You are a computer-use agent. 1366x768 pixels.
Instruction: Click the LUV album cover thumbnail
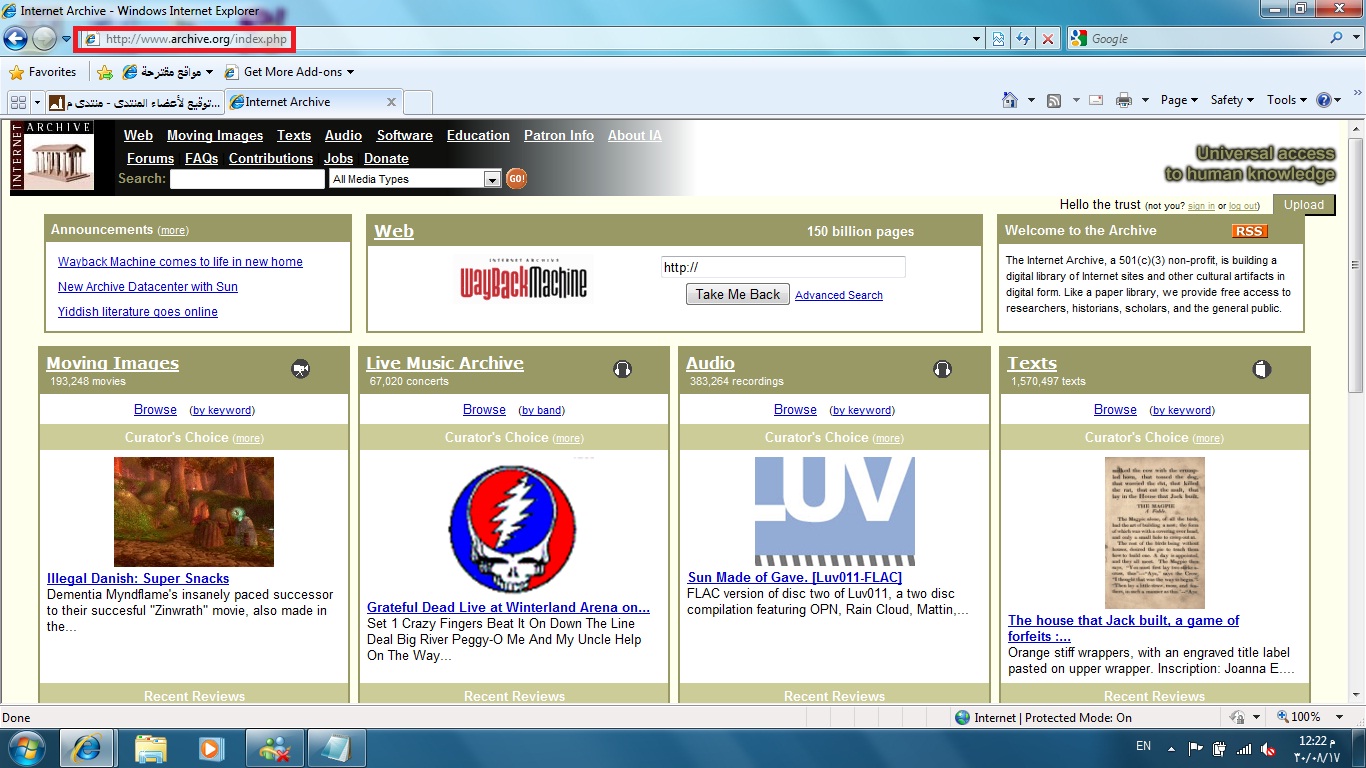click(x=835, y=512)
